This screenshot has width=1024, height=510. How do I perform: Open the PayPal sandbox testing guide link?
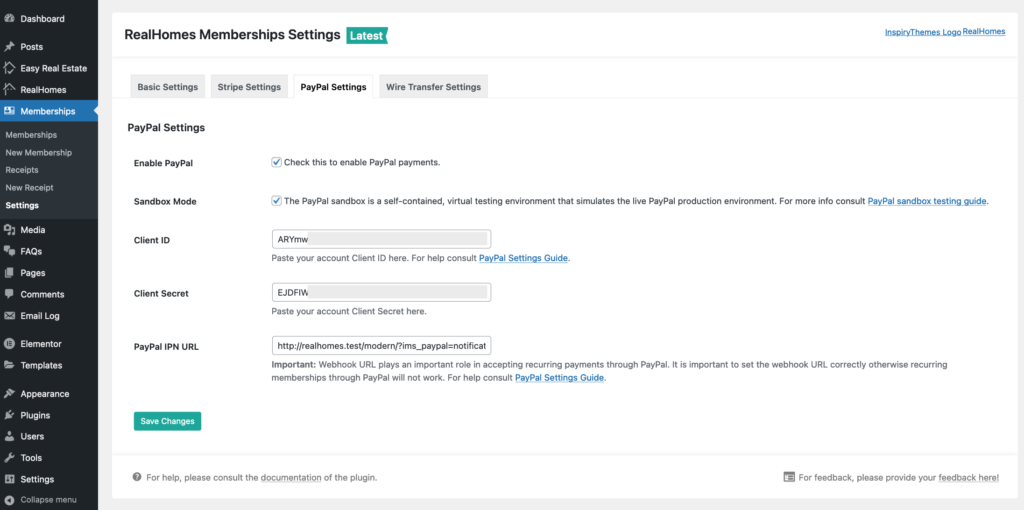[x=927, y=201]
